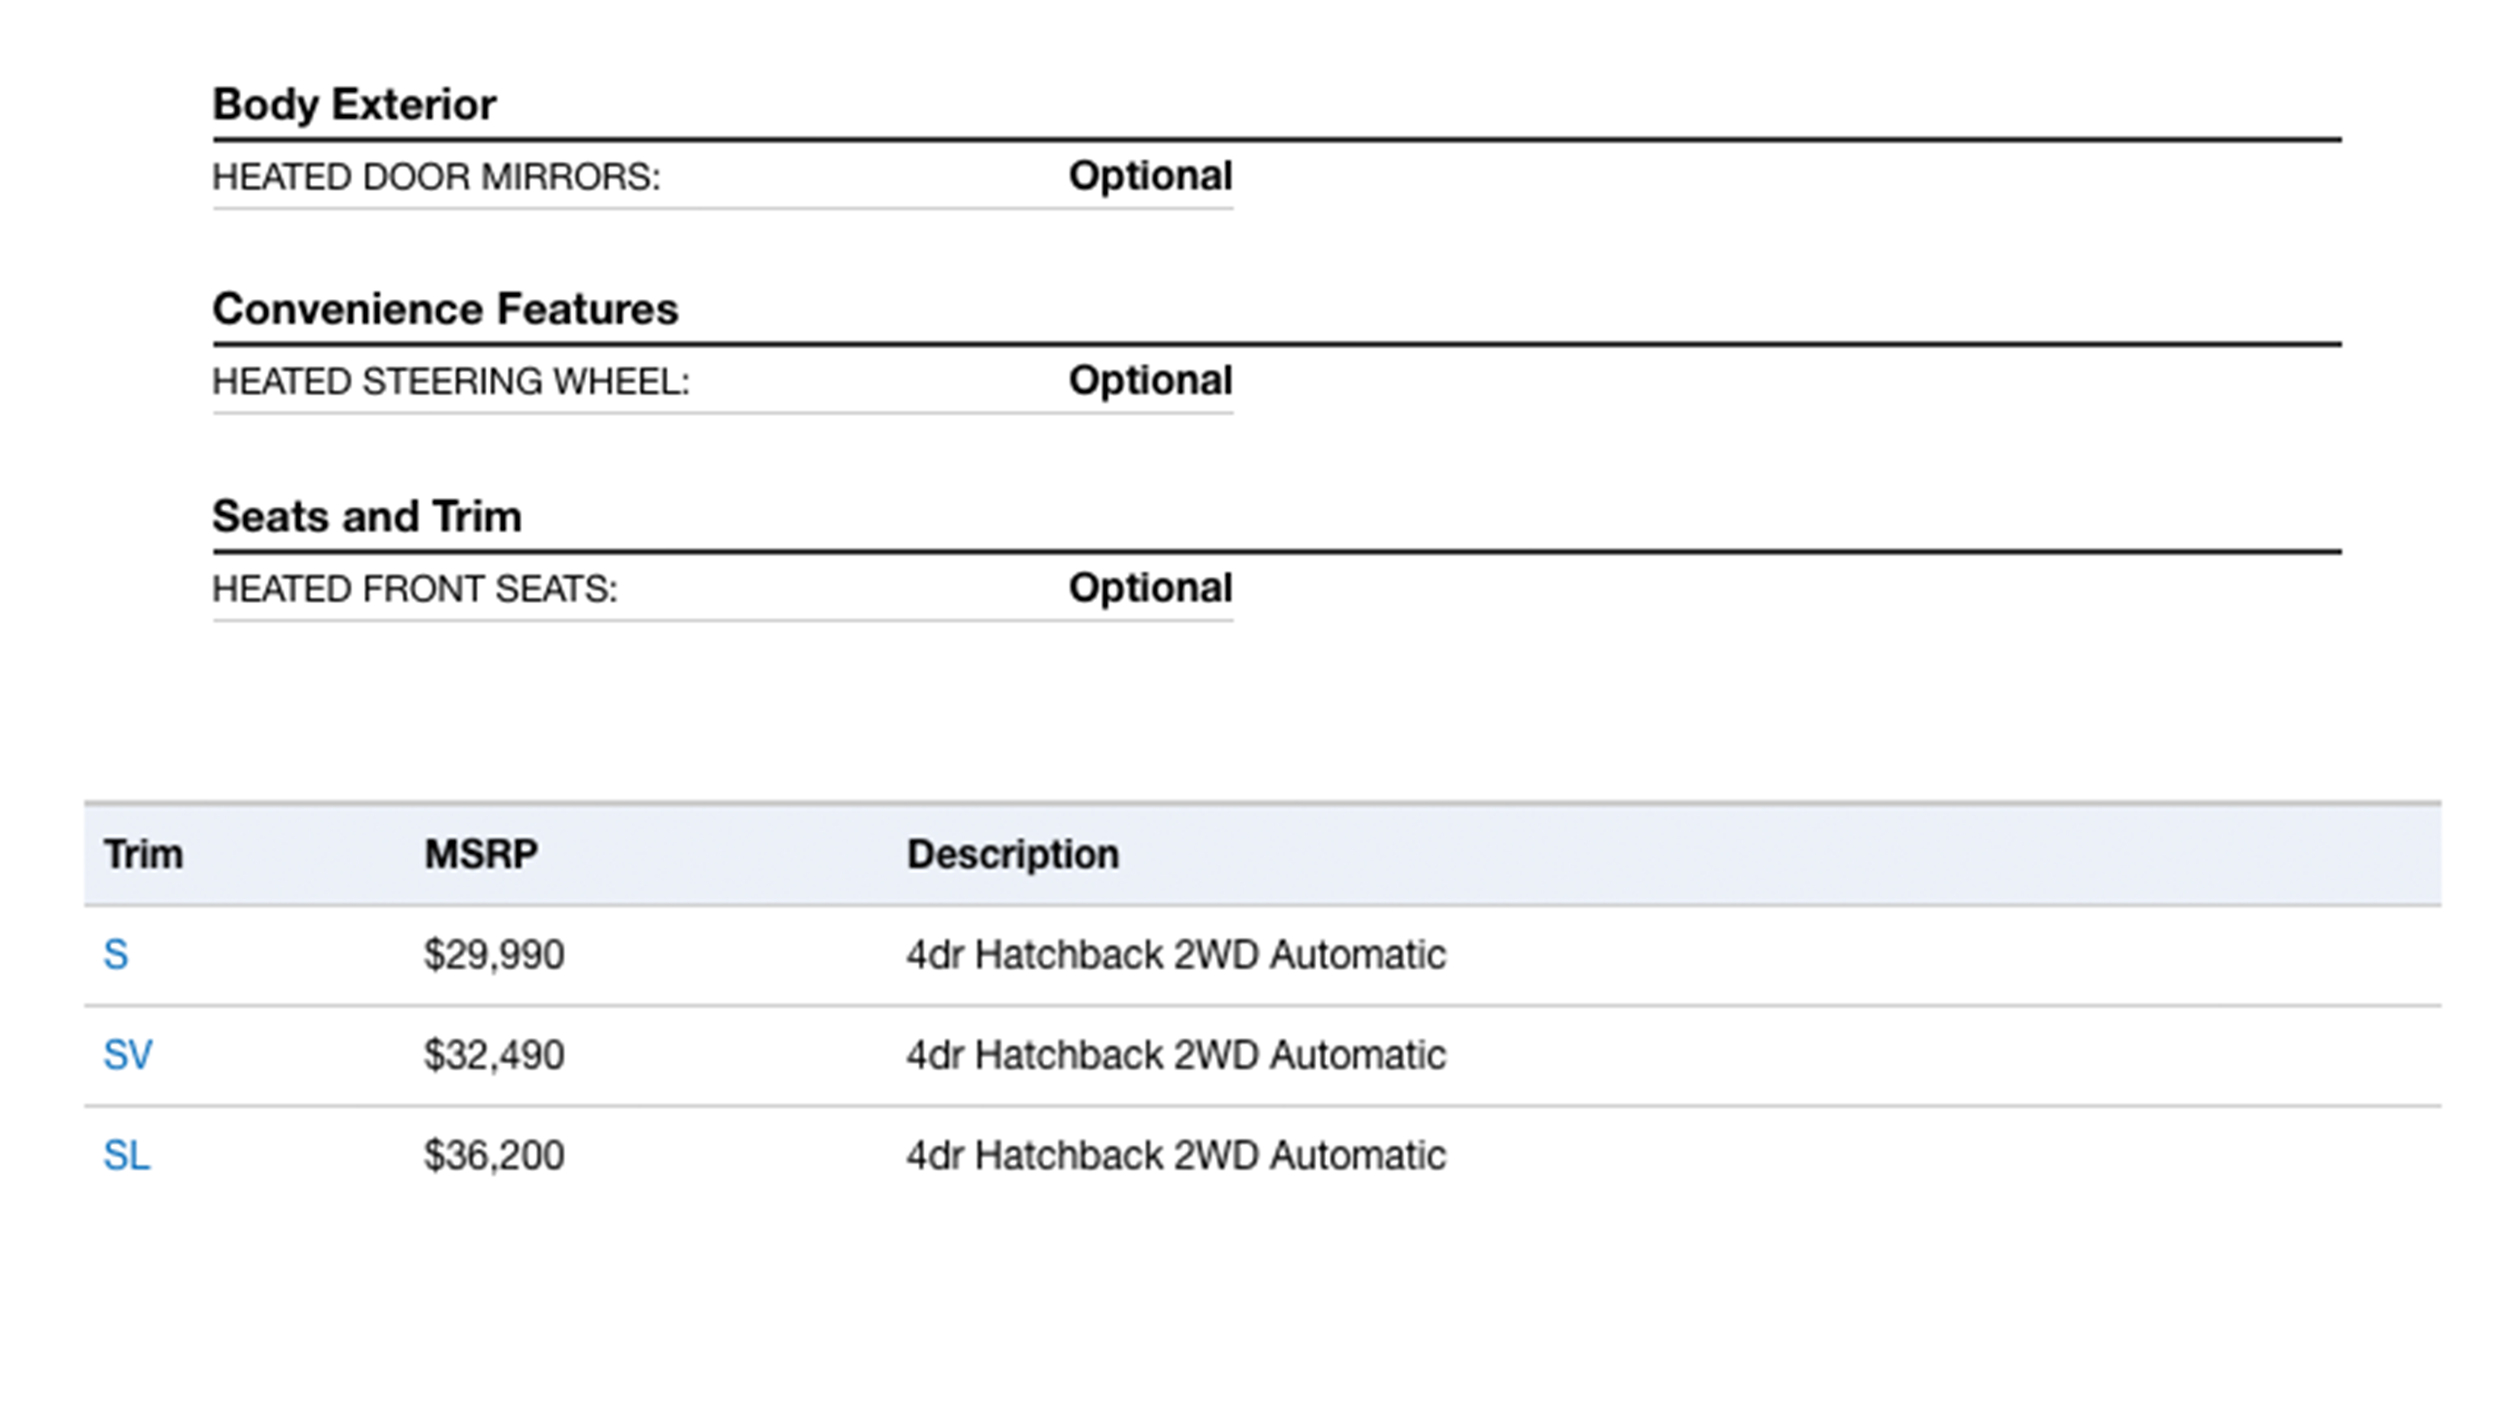Screen dimensions: 2500x1406
Task: Click the Body Exterior section heading
Action: click(354, 105)
